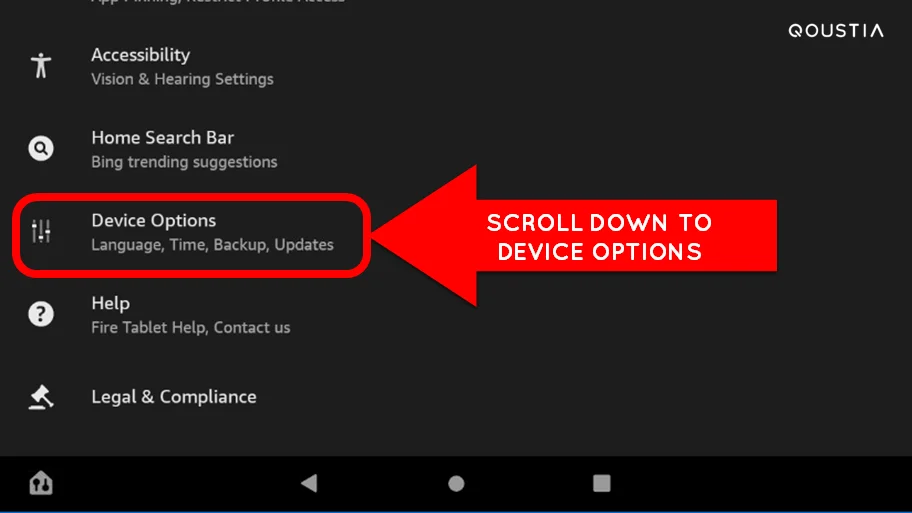Select 'Bing trending suggestions' subtitle text

pyautogui.click(x=184, y=162)
